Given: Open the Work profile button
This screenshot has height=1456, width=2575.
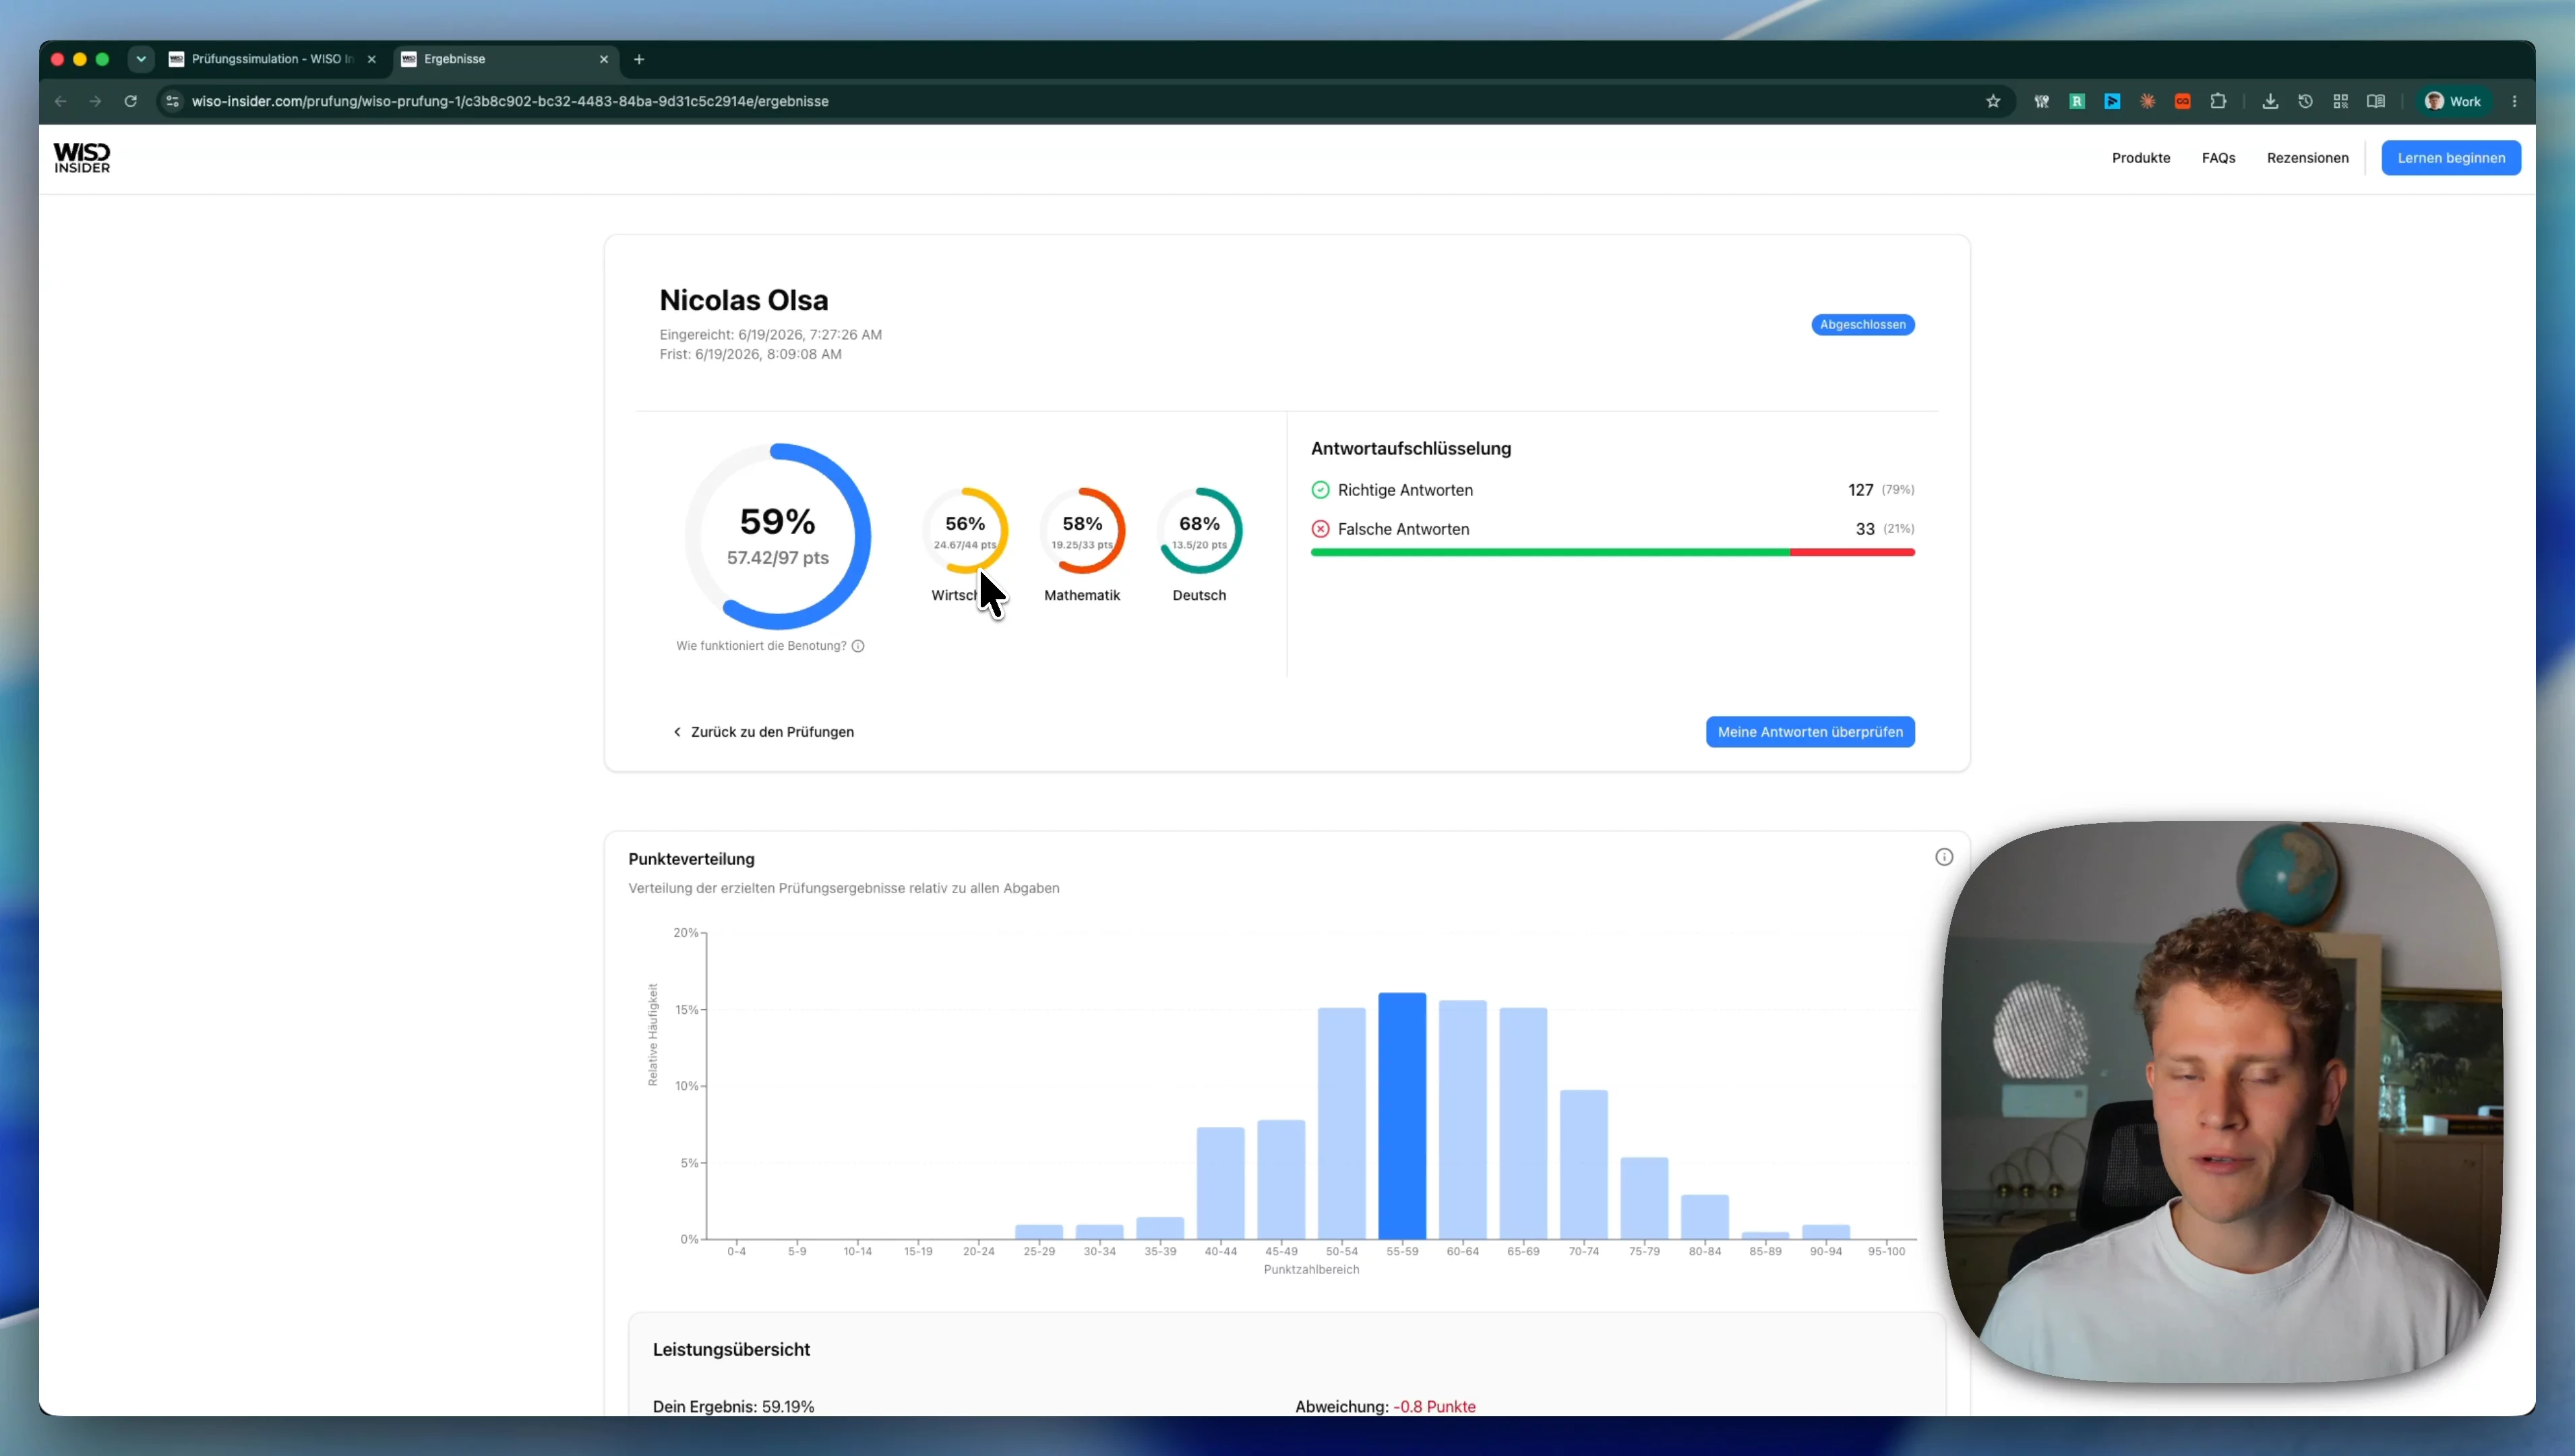Looking at the screenshot, I should click(2453, 101).
